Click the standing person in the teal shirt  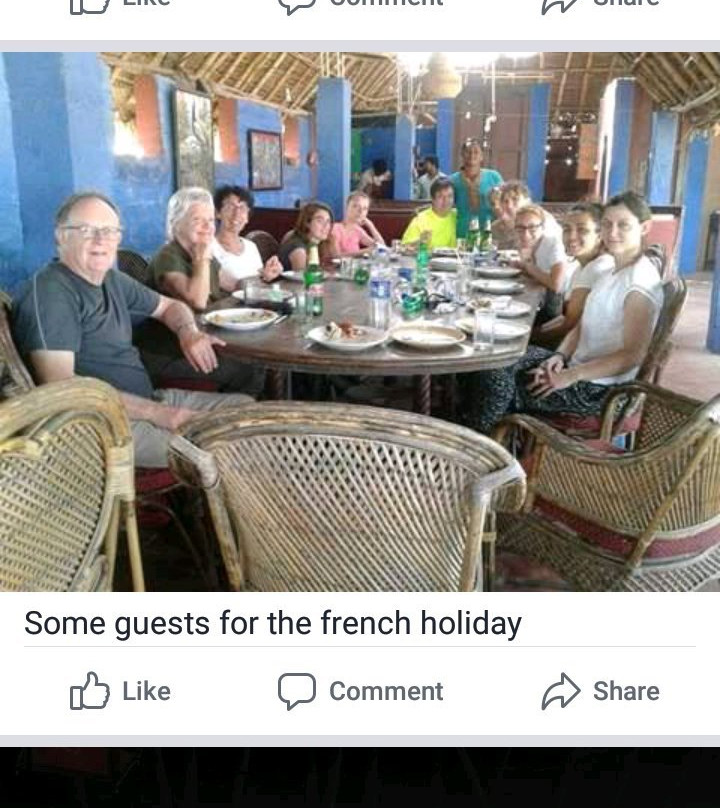(475, 186)
